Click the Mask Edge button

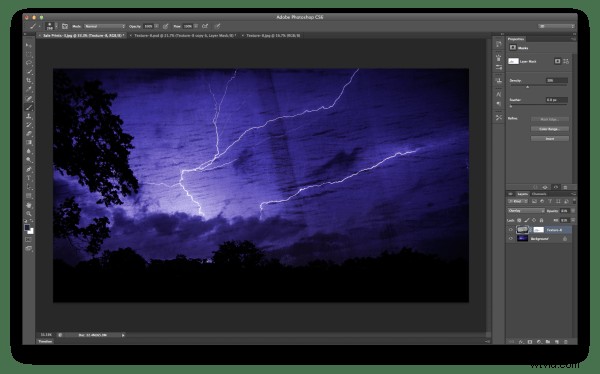click(549, 119)
